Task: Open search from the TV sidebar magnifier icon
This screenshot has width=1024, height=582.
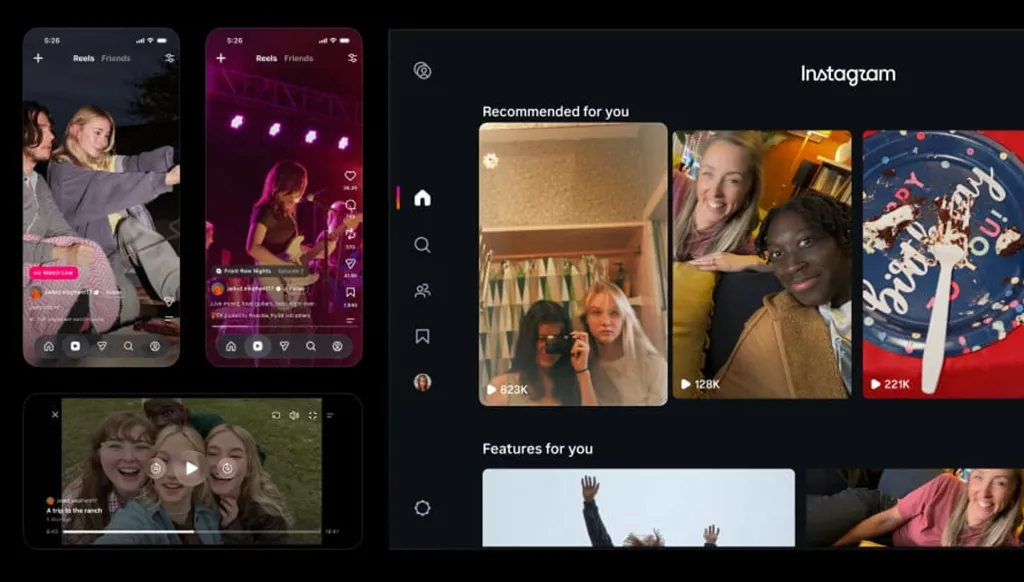Action: [x=422, y=245]
